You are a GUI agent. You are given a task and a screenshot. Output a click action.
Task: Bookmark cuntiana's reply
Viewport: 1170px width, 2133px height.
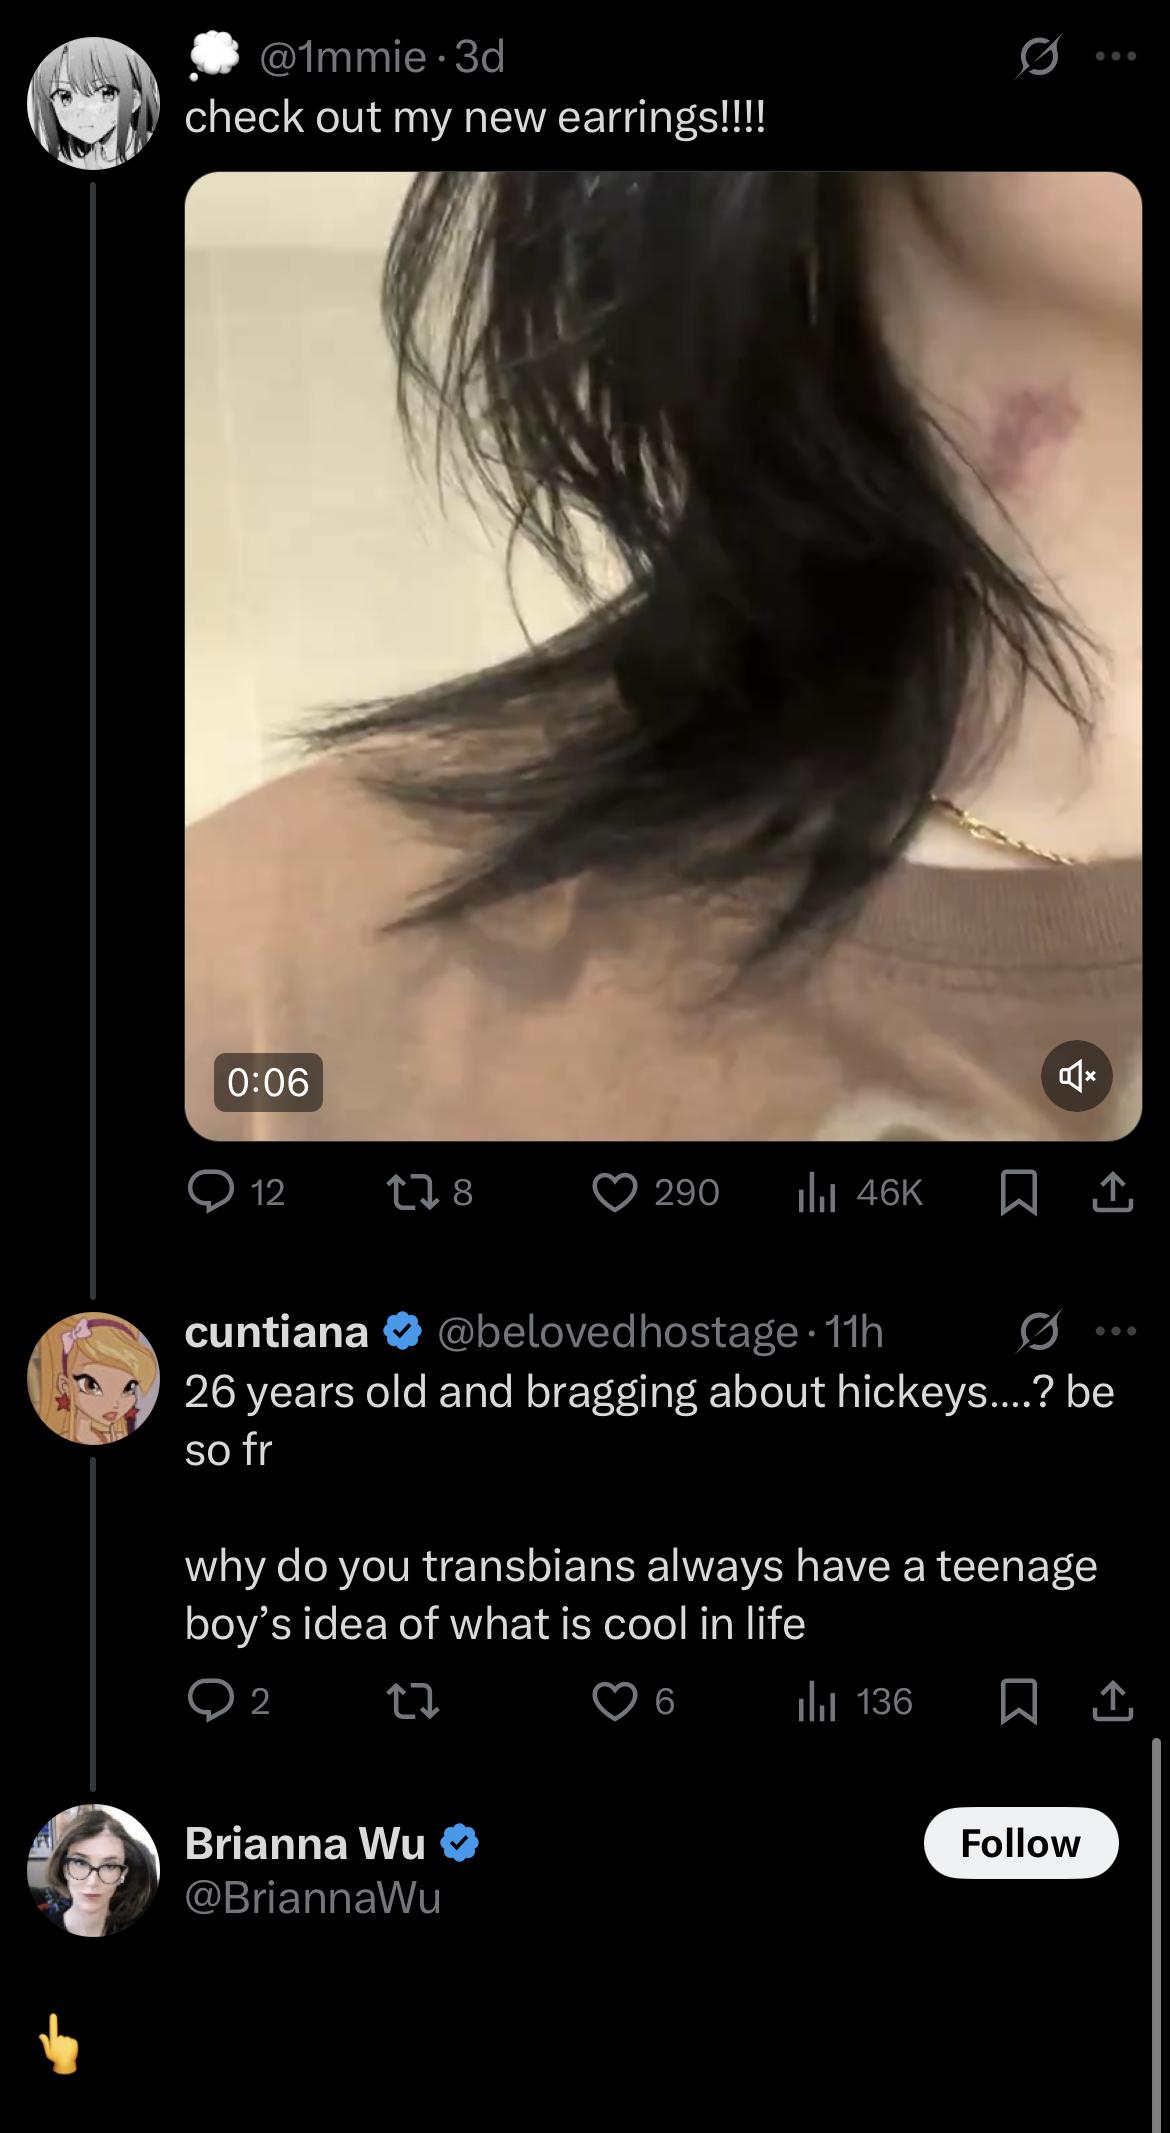click(1018, 1702)
